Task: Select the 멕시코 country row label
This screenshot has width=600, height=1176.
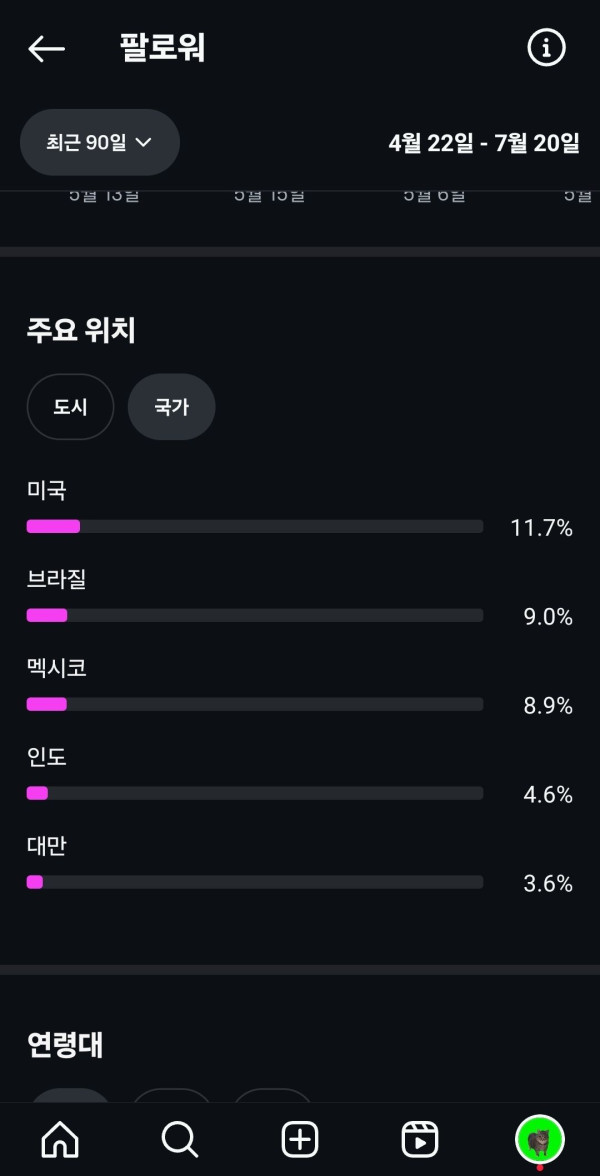Action: tap(57, 667)
